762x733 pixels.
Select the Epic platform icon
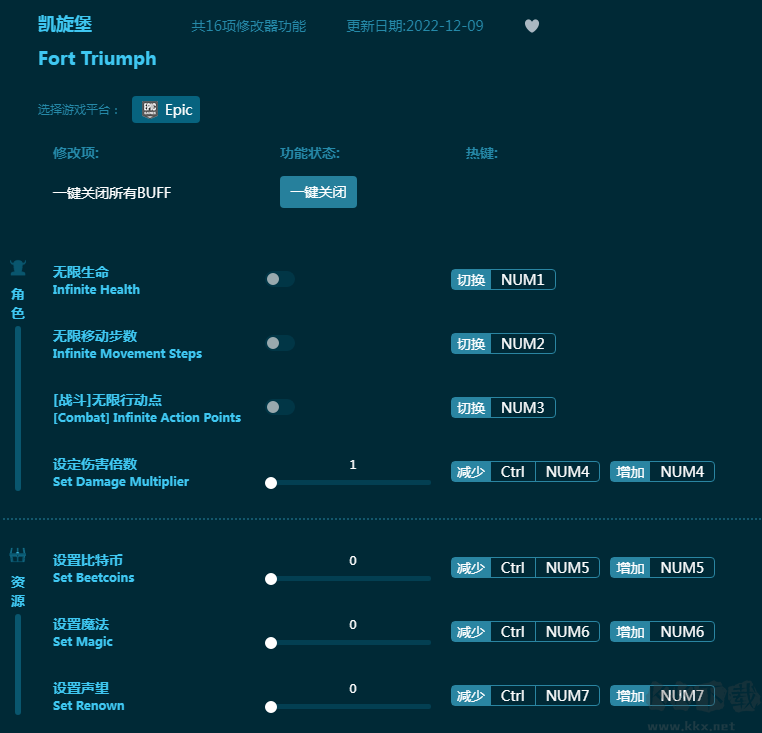click(150, 110)
